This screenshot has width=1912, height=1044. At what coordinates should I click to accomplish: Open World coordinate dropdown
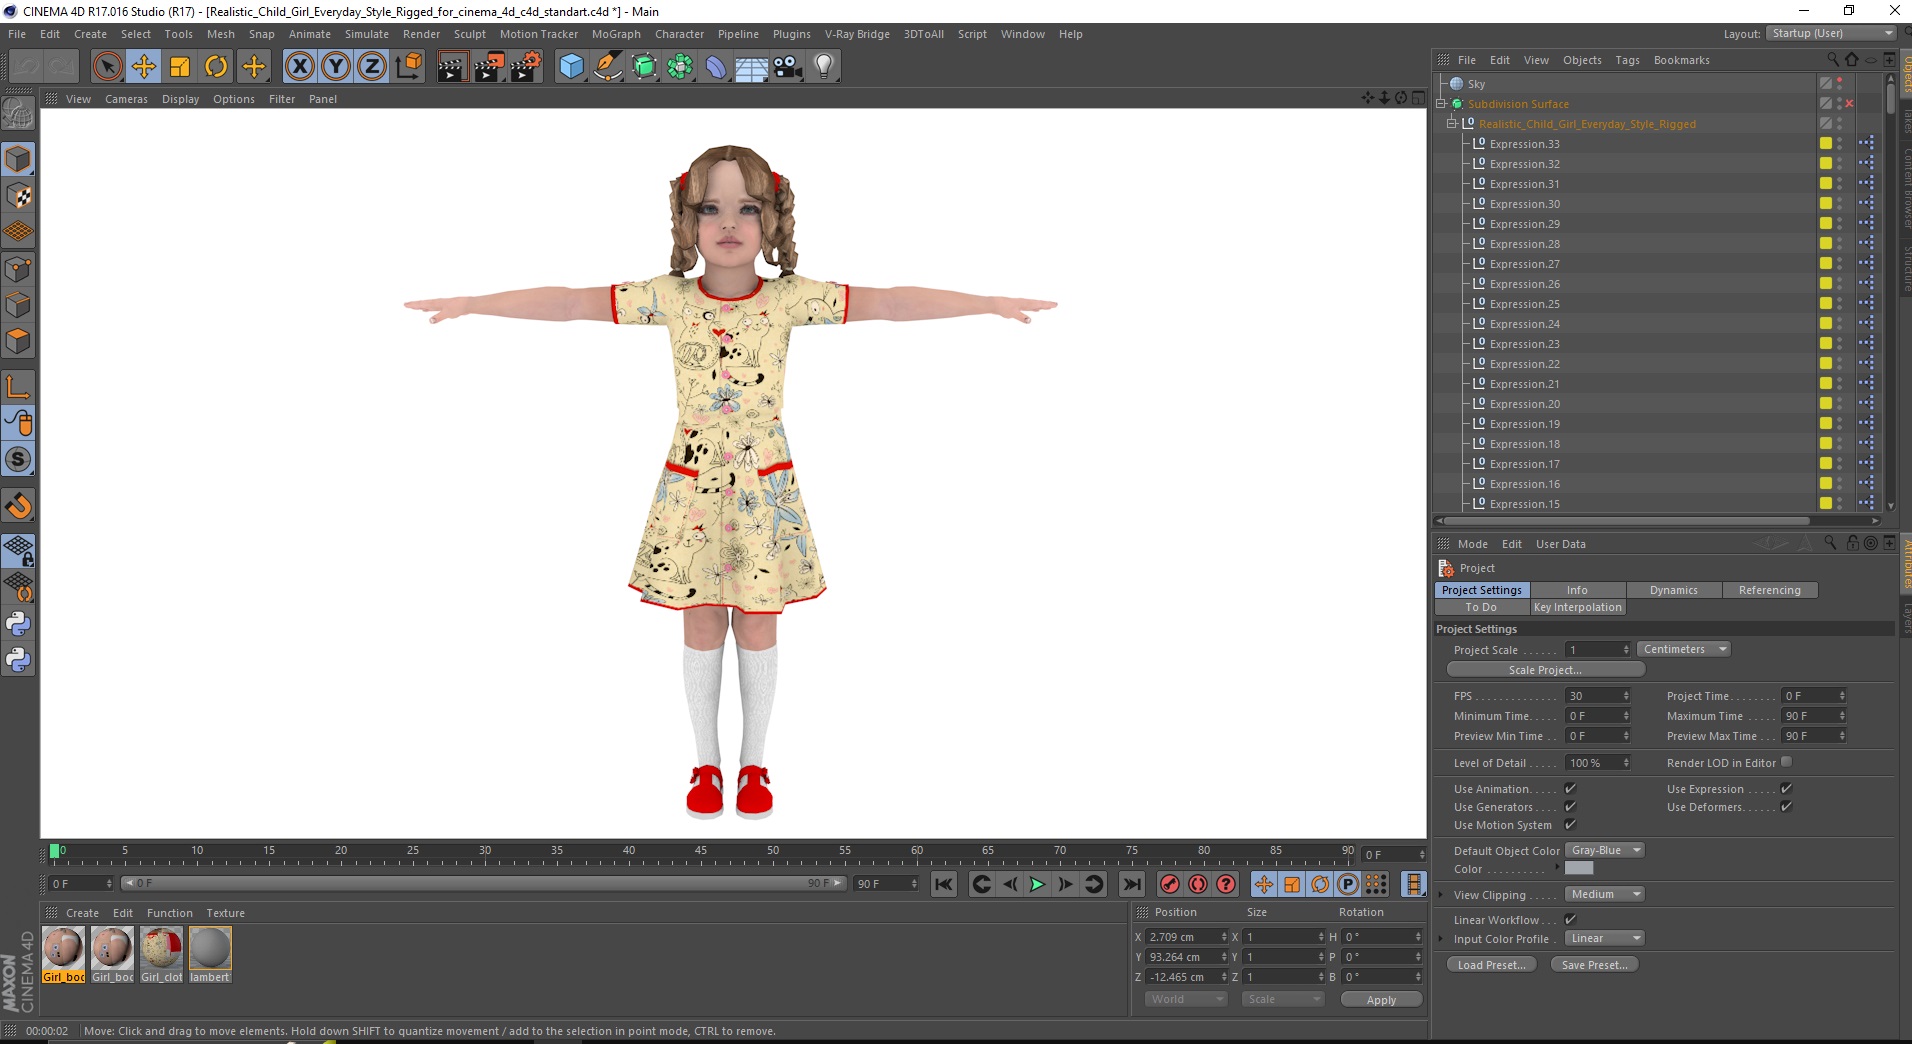pyautogui.click(x=1186, y=999)
